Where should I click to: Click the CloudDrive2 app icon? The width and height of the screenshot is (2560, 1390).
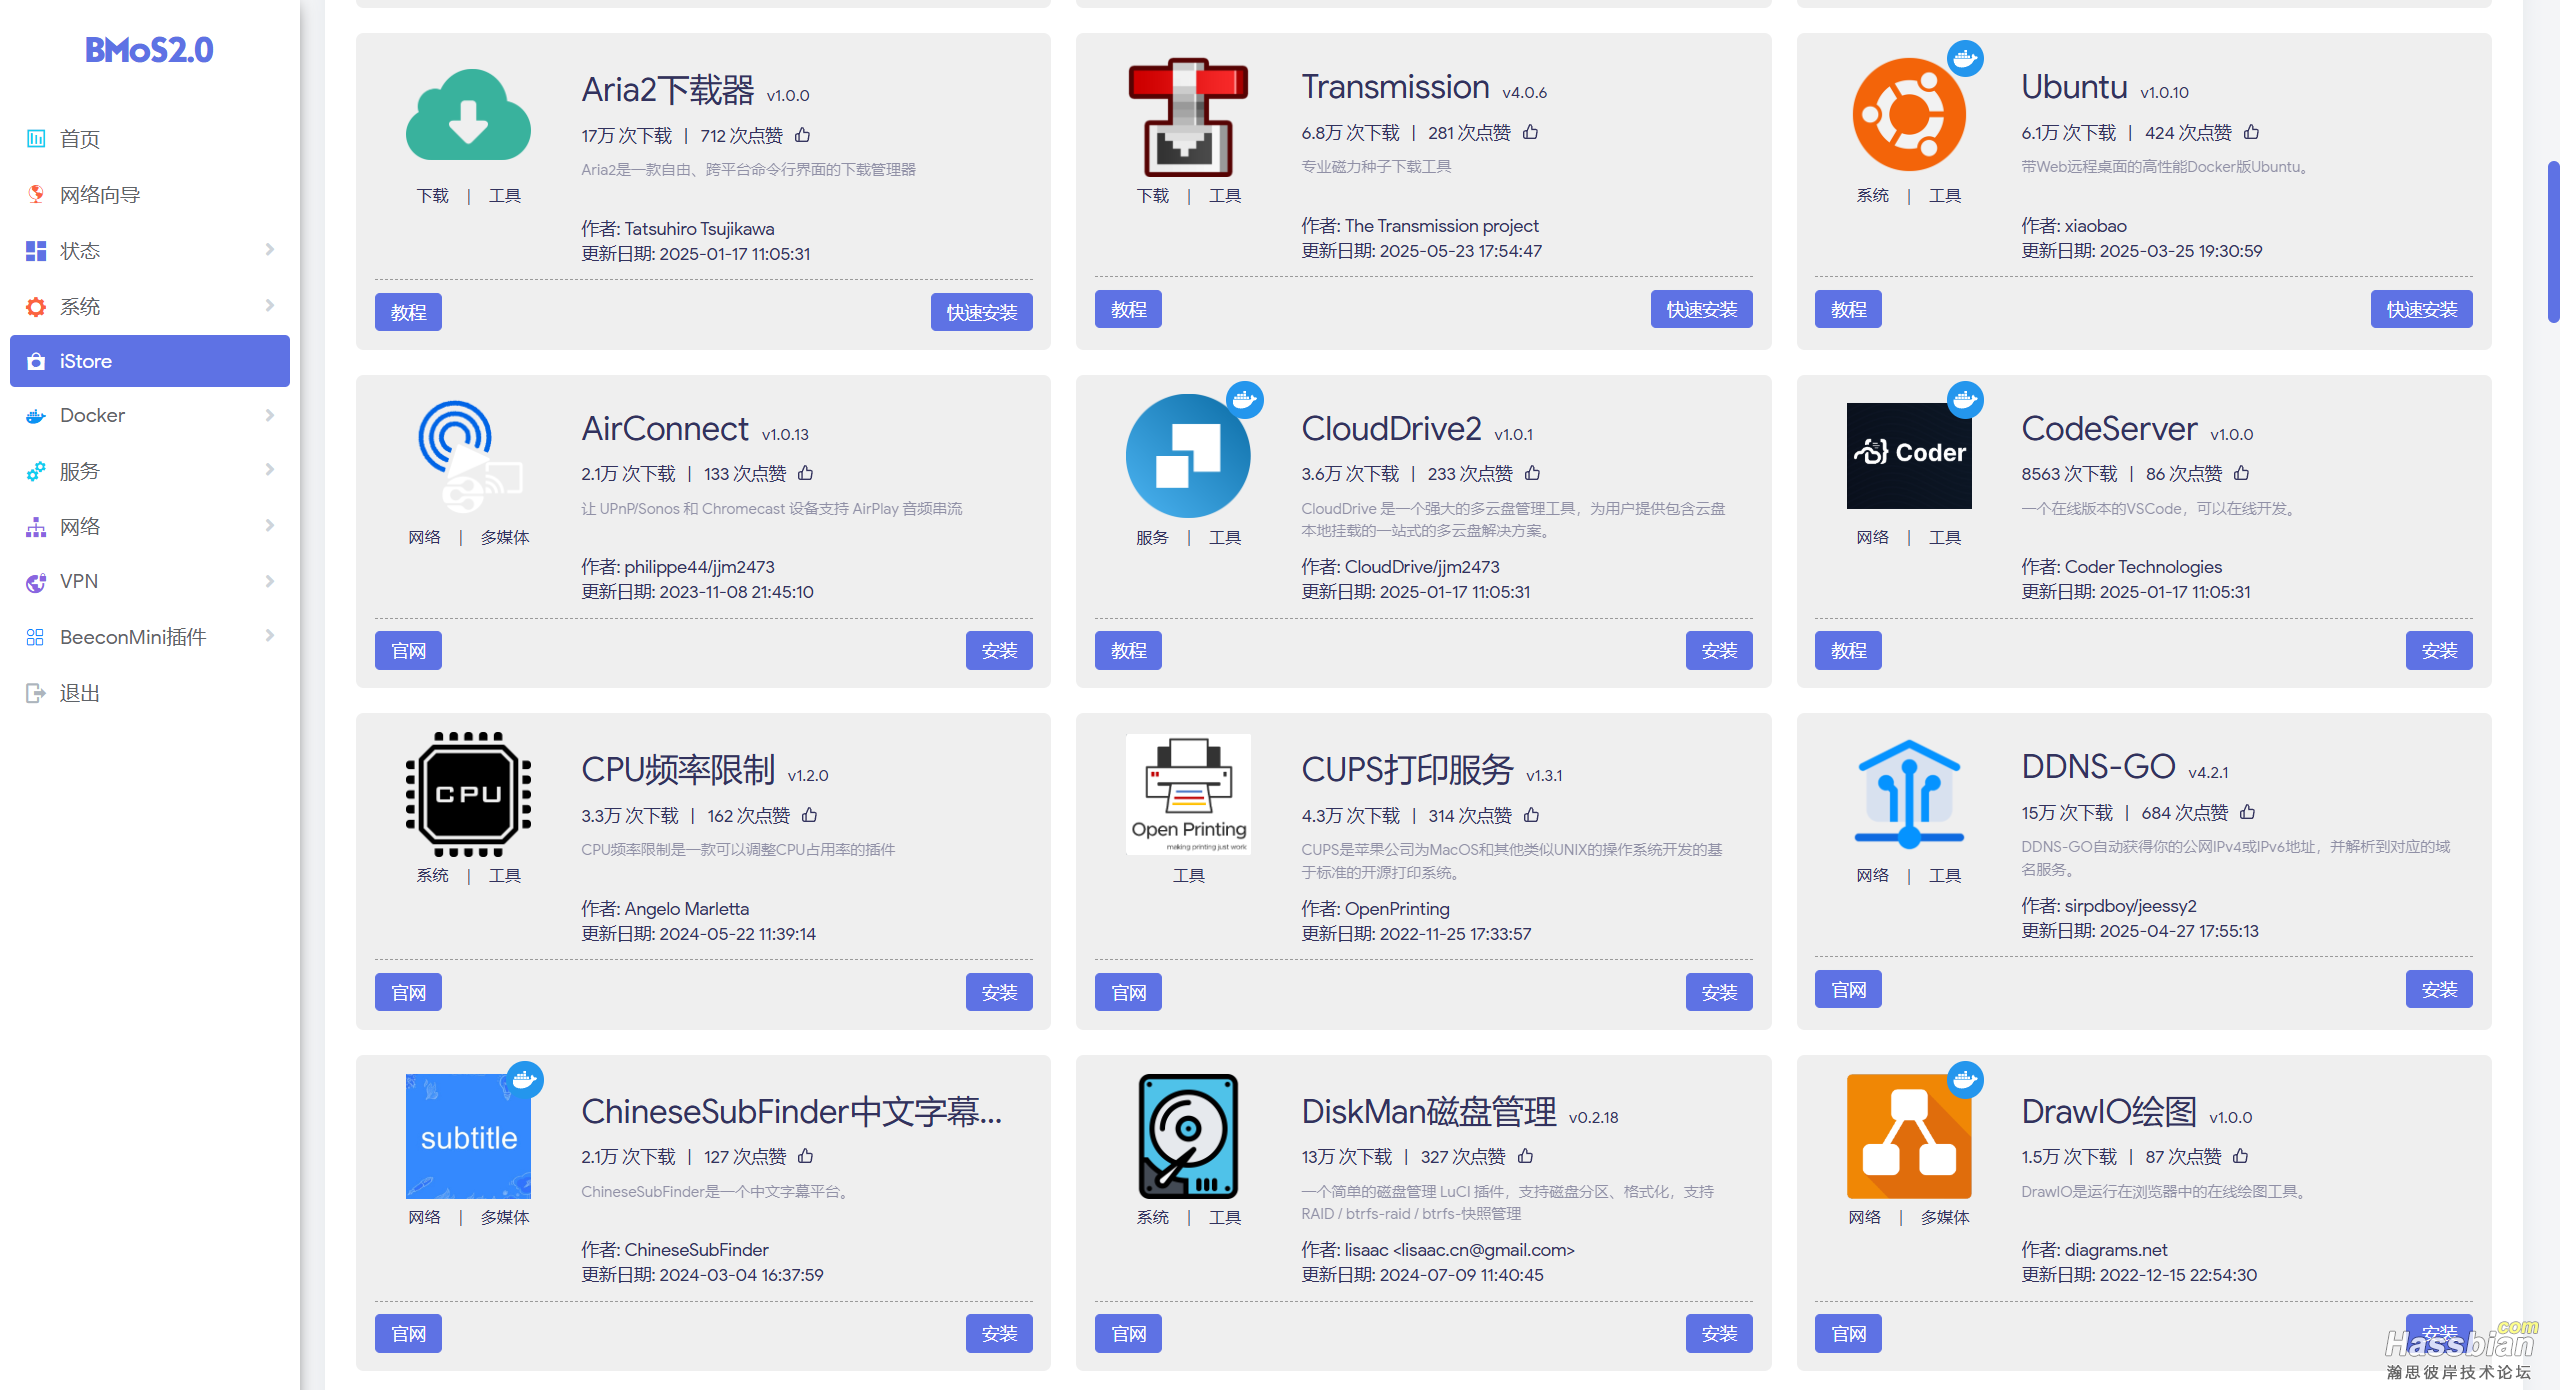point(1188,456)
